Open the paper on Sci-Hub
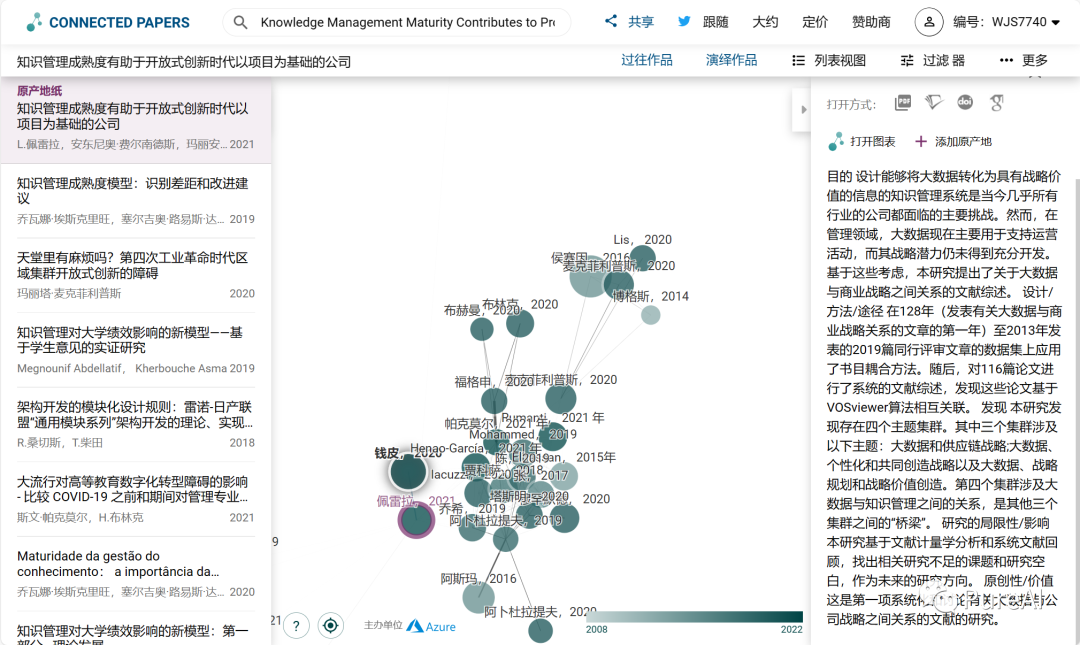 (933, 101)
